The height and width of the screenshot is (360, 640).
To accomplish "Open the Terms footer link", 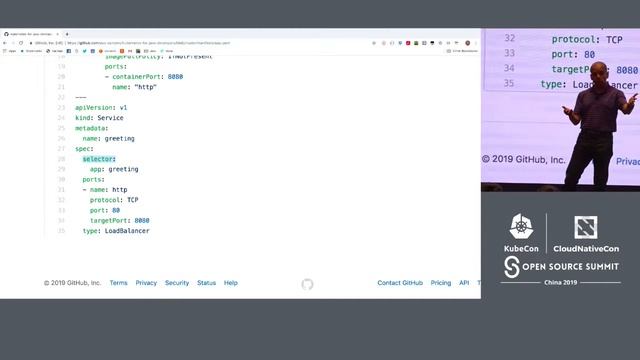I will (118, 283).
